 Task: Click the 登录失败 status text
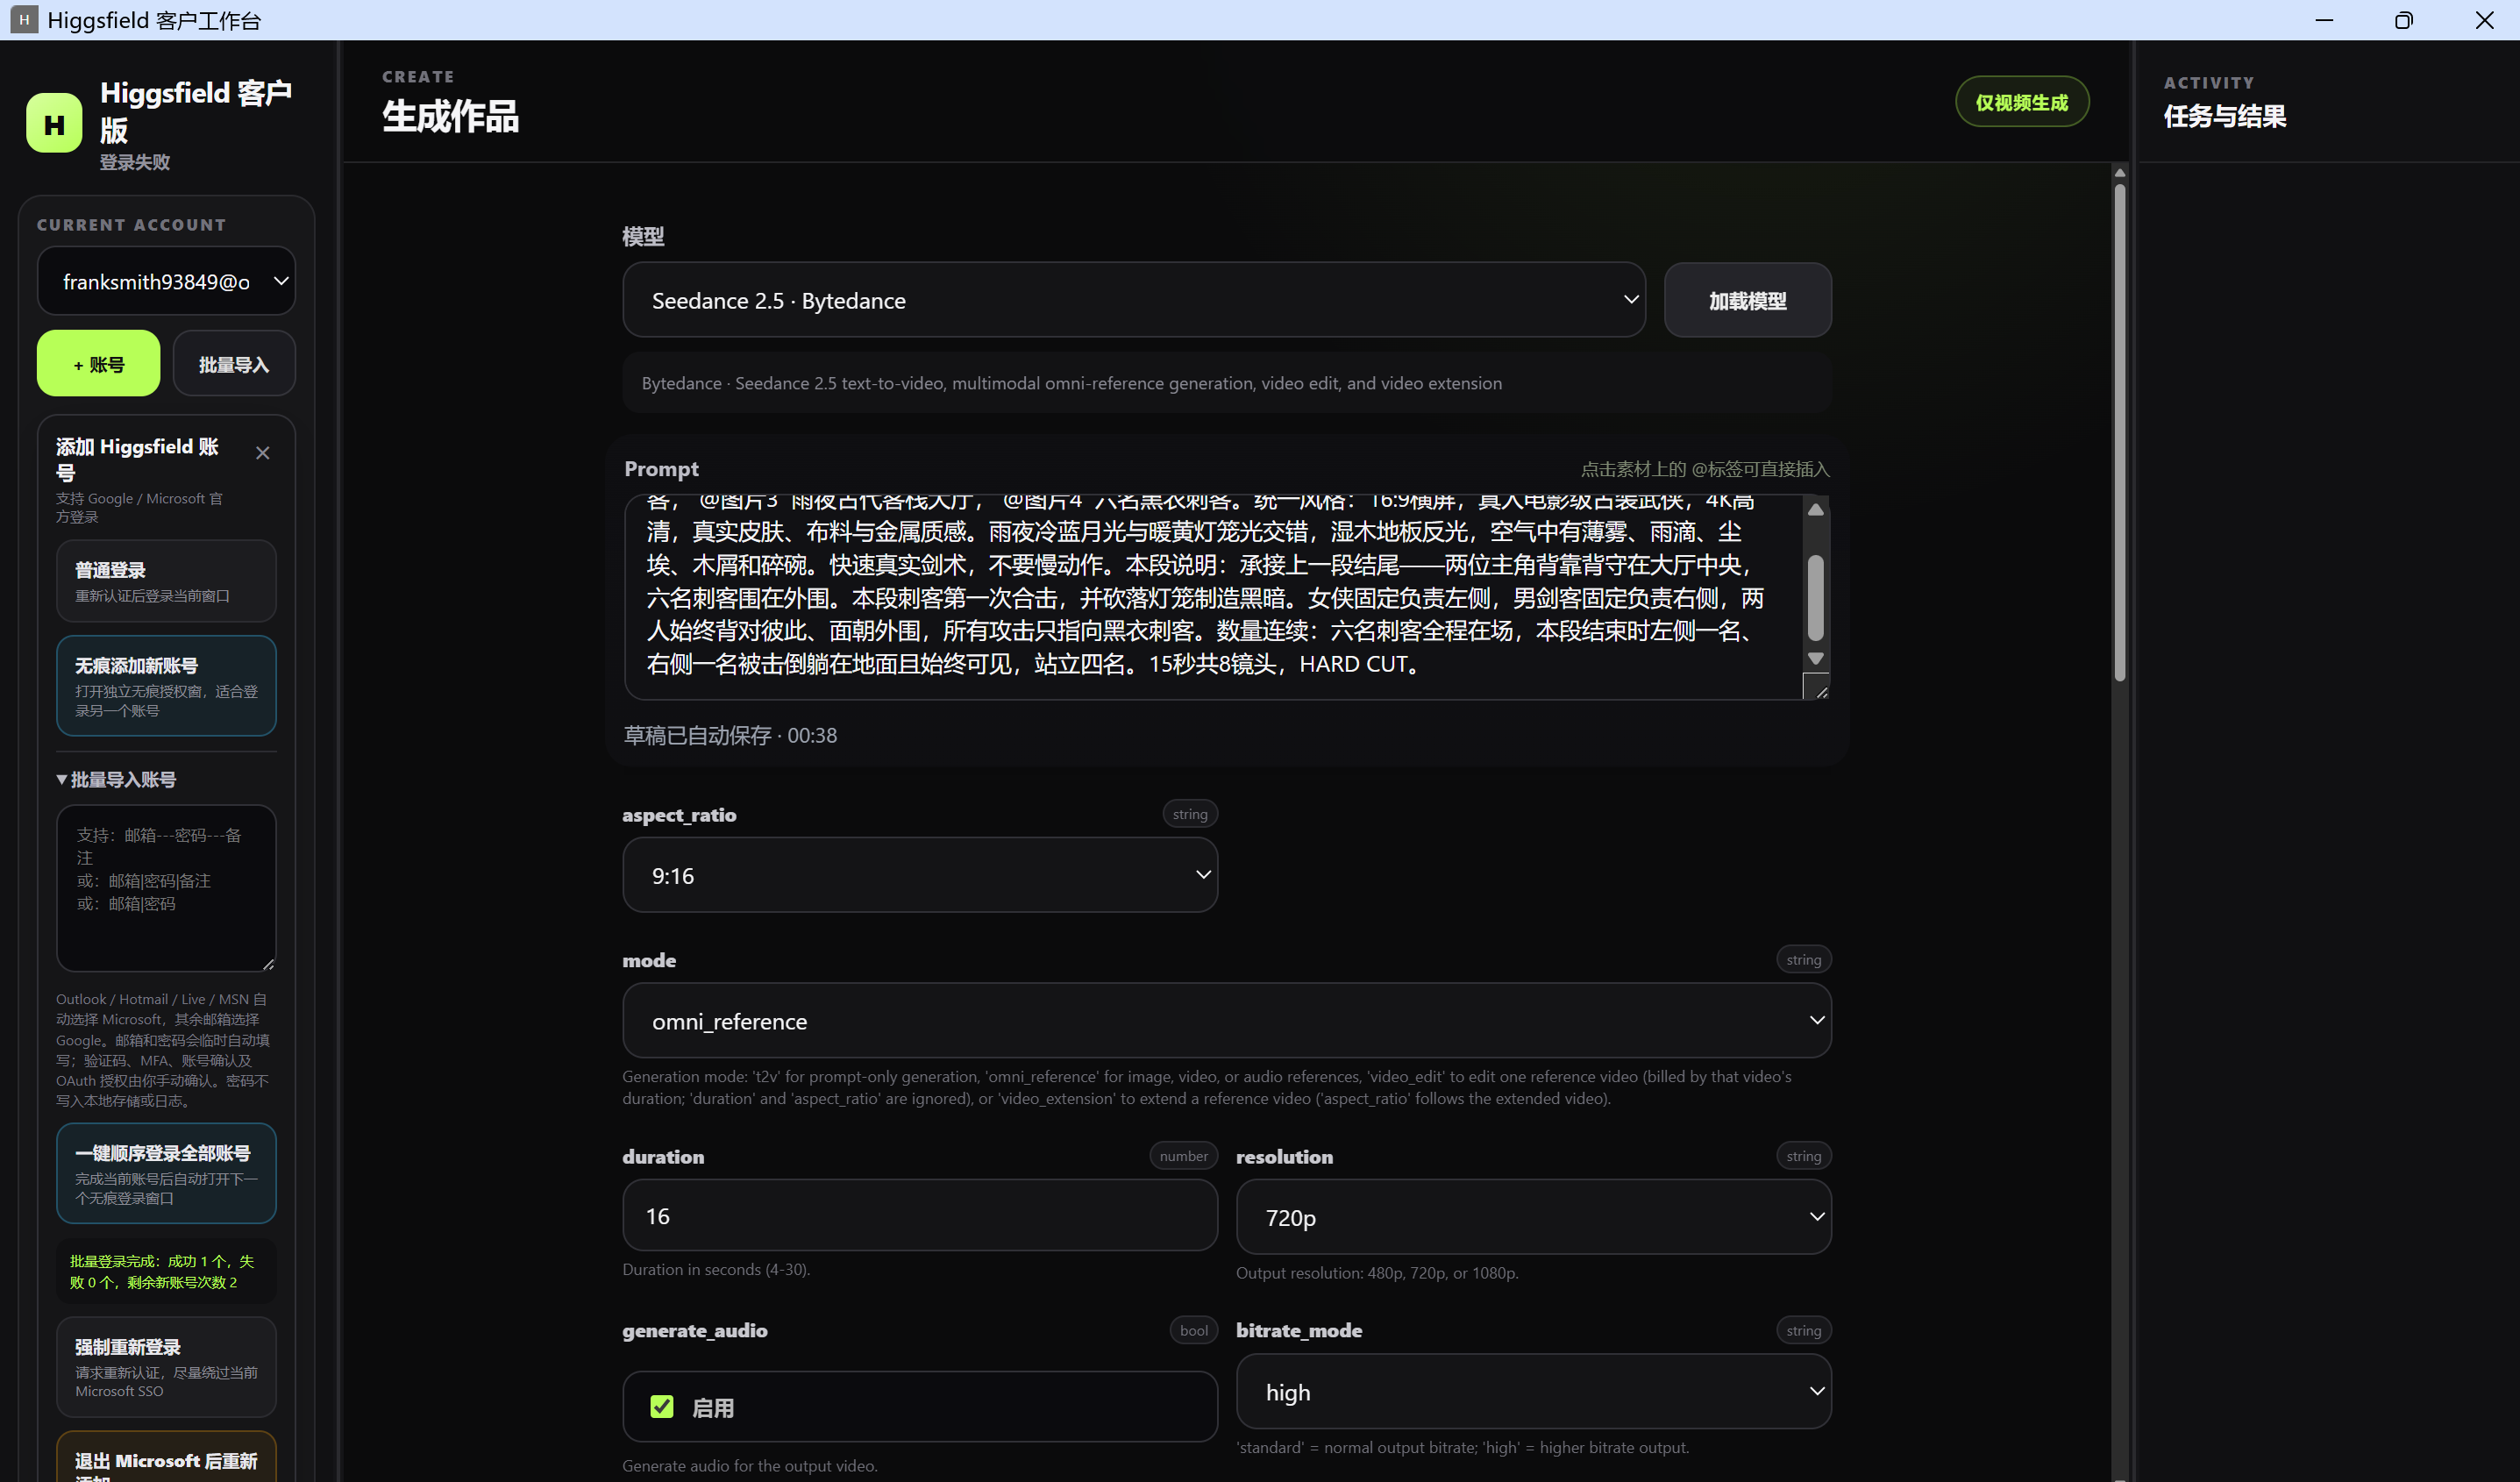click(134, 162)
